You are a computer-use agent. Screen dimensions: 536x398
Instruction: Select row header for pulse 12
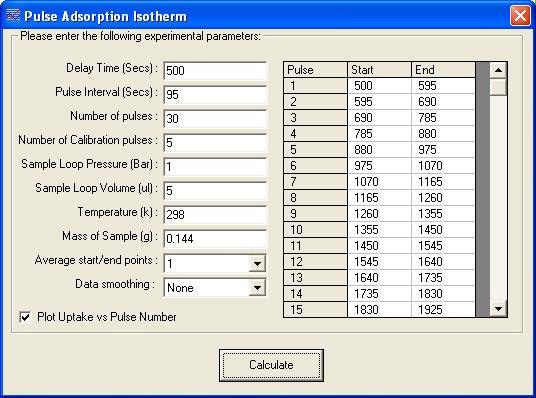point(316,262)
